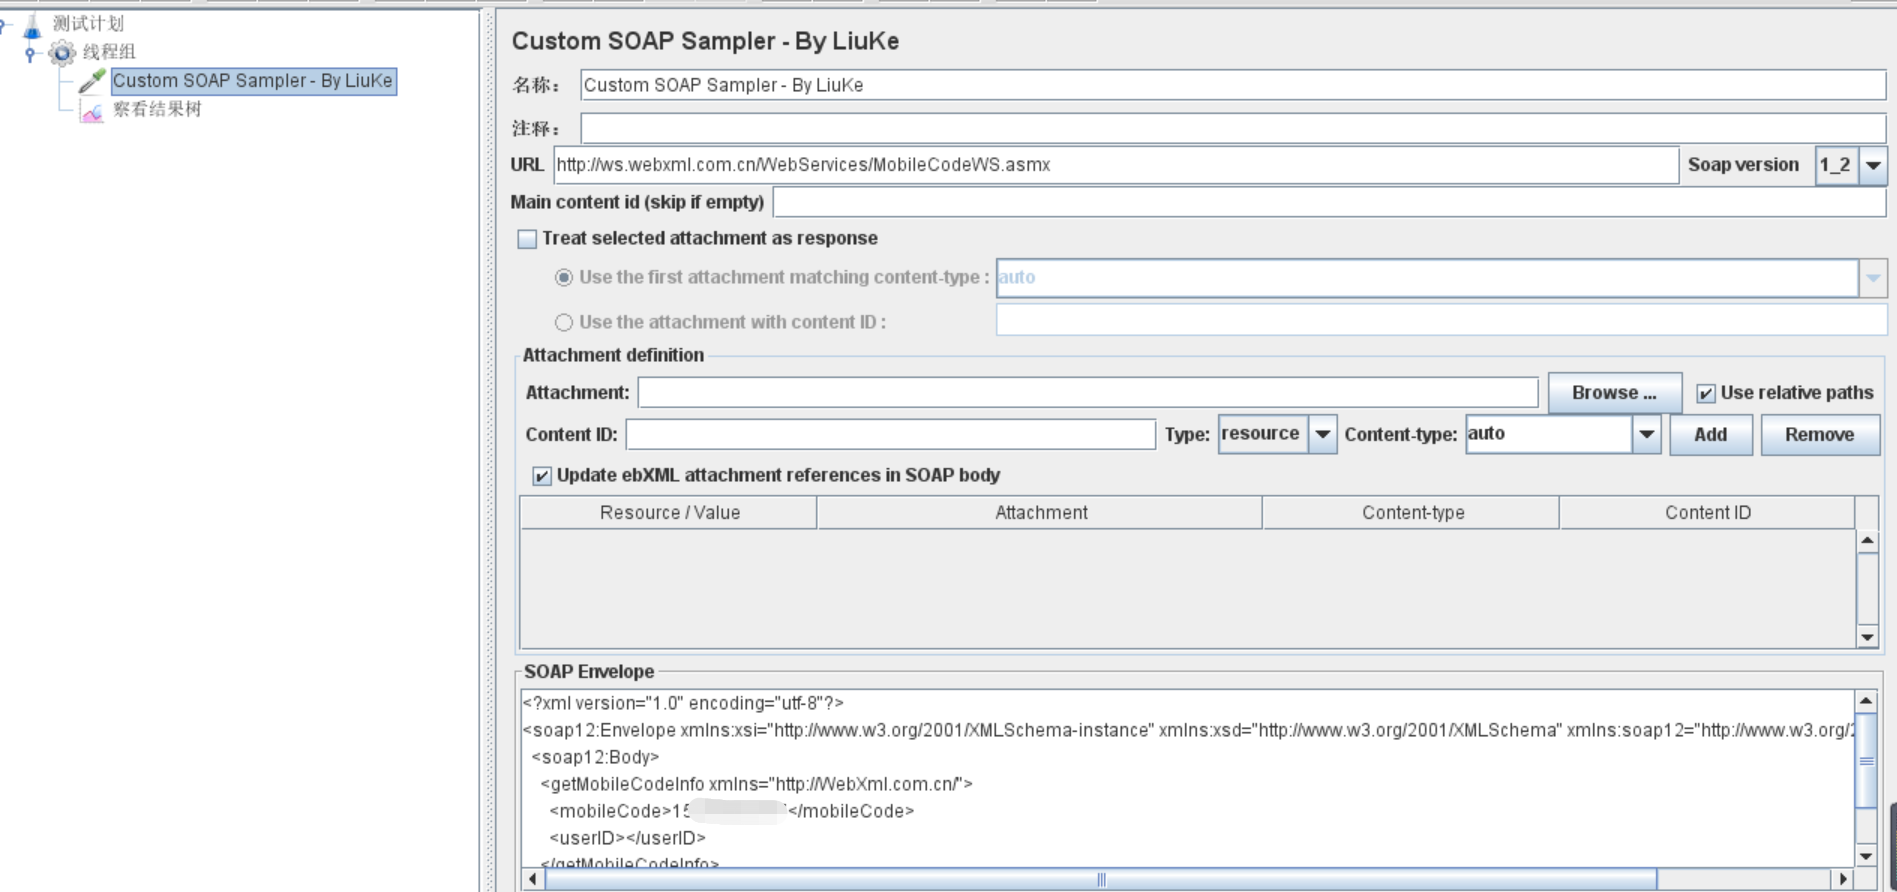Click attachment table scroll up arrow

[1867, 541]
